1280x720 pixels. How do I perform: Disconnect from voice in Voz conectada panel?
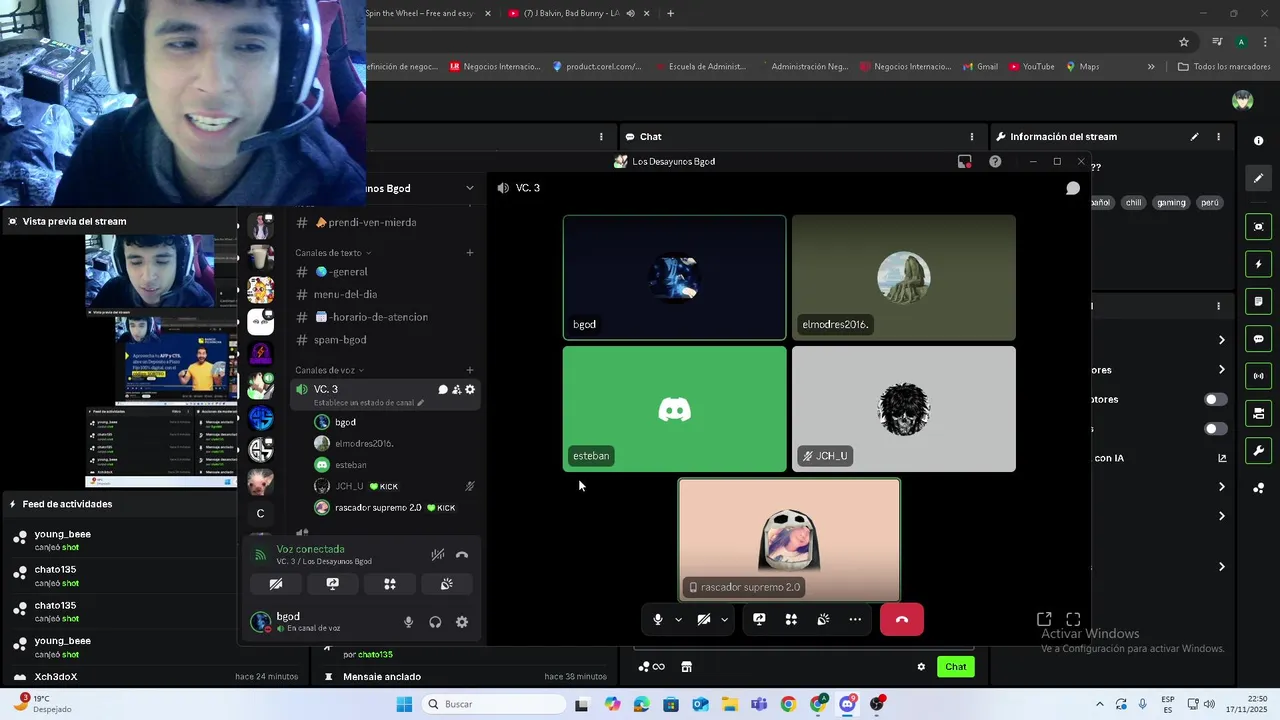point(462,554)
